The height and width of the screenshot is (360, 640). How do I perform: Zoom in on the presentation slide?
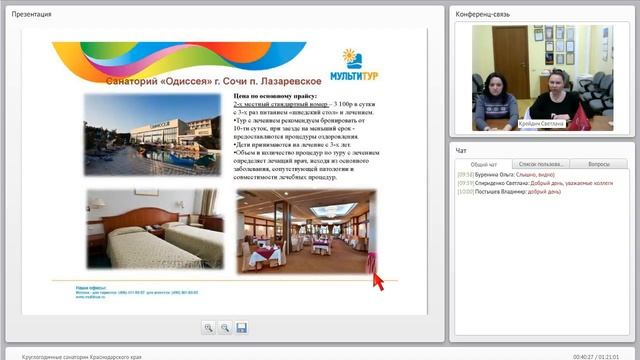pyautogui.click(x=208, y=328)
